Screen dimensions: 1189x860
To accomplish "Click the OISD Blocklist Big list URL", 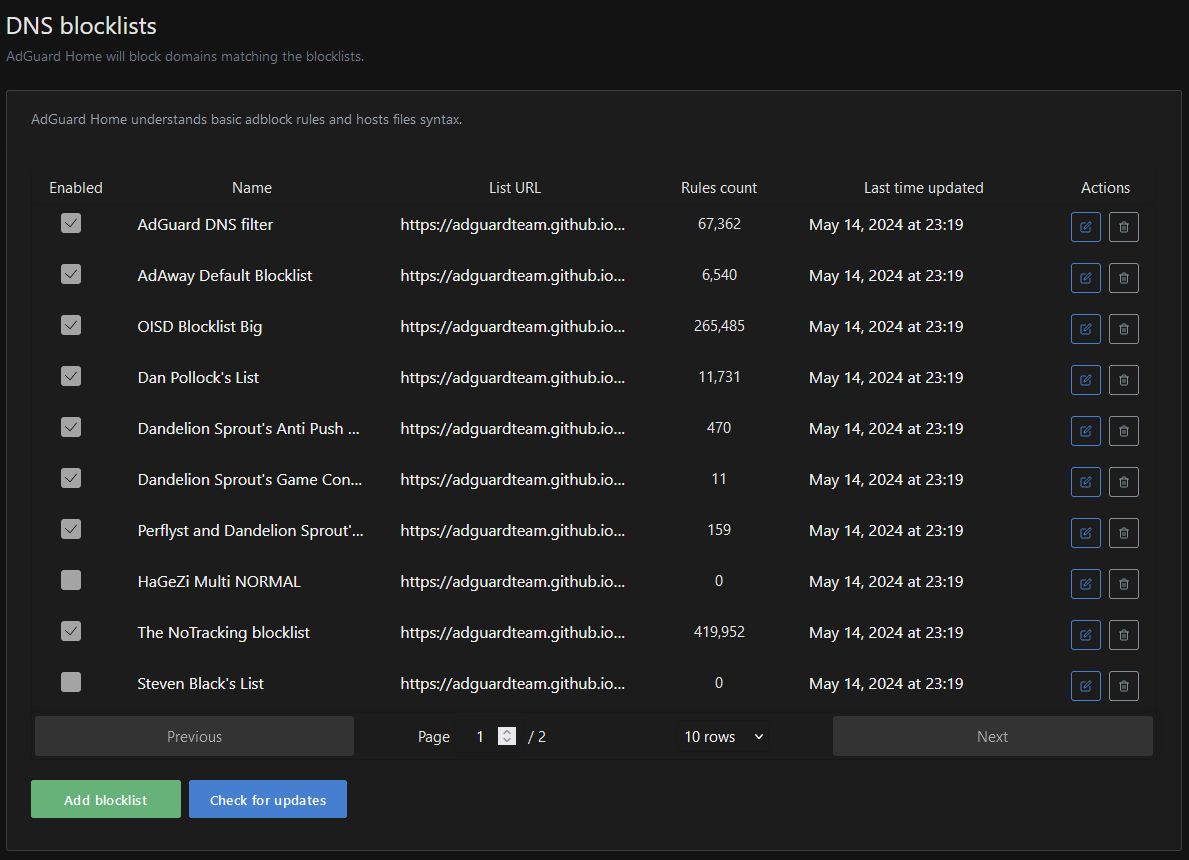I will [513, 327].
